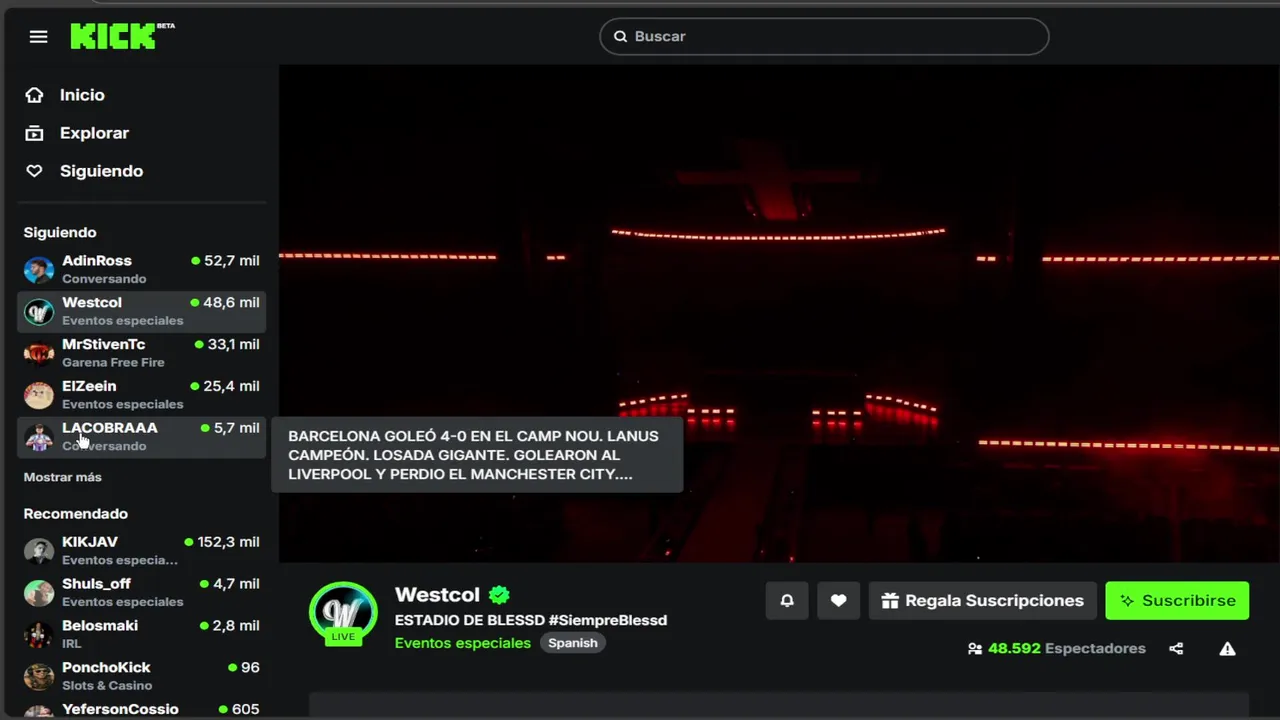Click the search magnifier icon
The width and height of the screenshot is (1280, 720).
click(x=620, y=36)
